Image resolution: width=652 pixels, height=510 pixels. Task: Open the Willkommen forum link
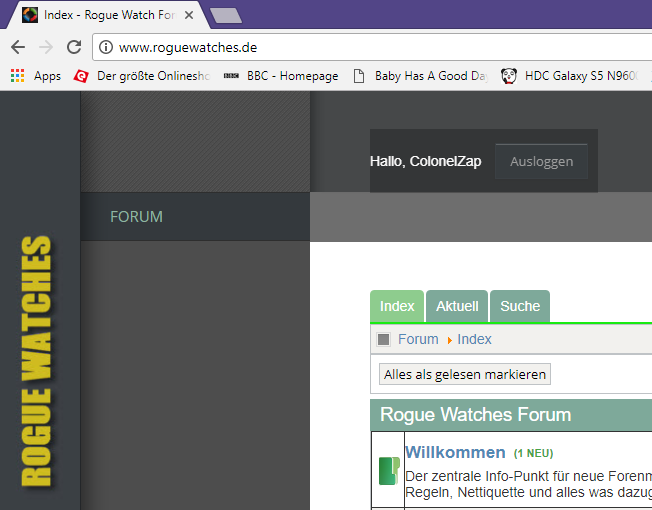click(x=454, y=452)
